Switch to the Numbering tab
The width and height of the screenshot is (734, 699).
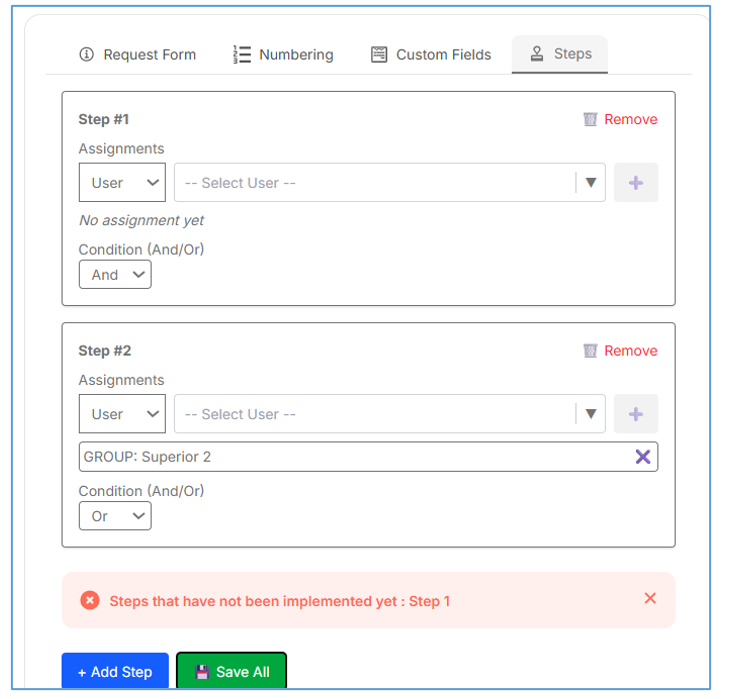click(x=283, y=55)
